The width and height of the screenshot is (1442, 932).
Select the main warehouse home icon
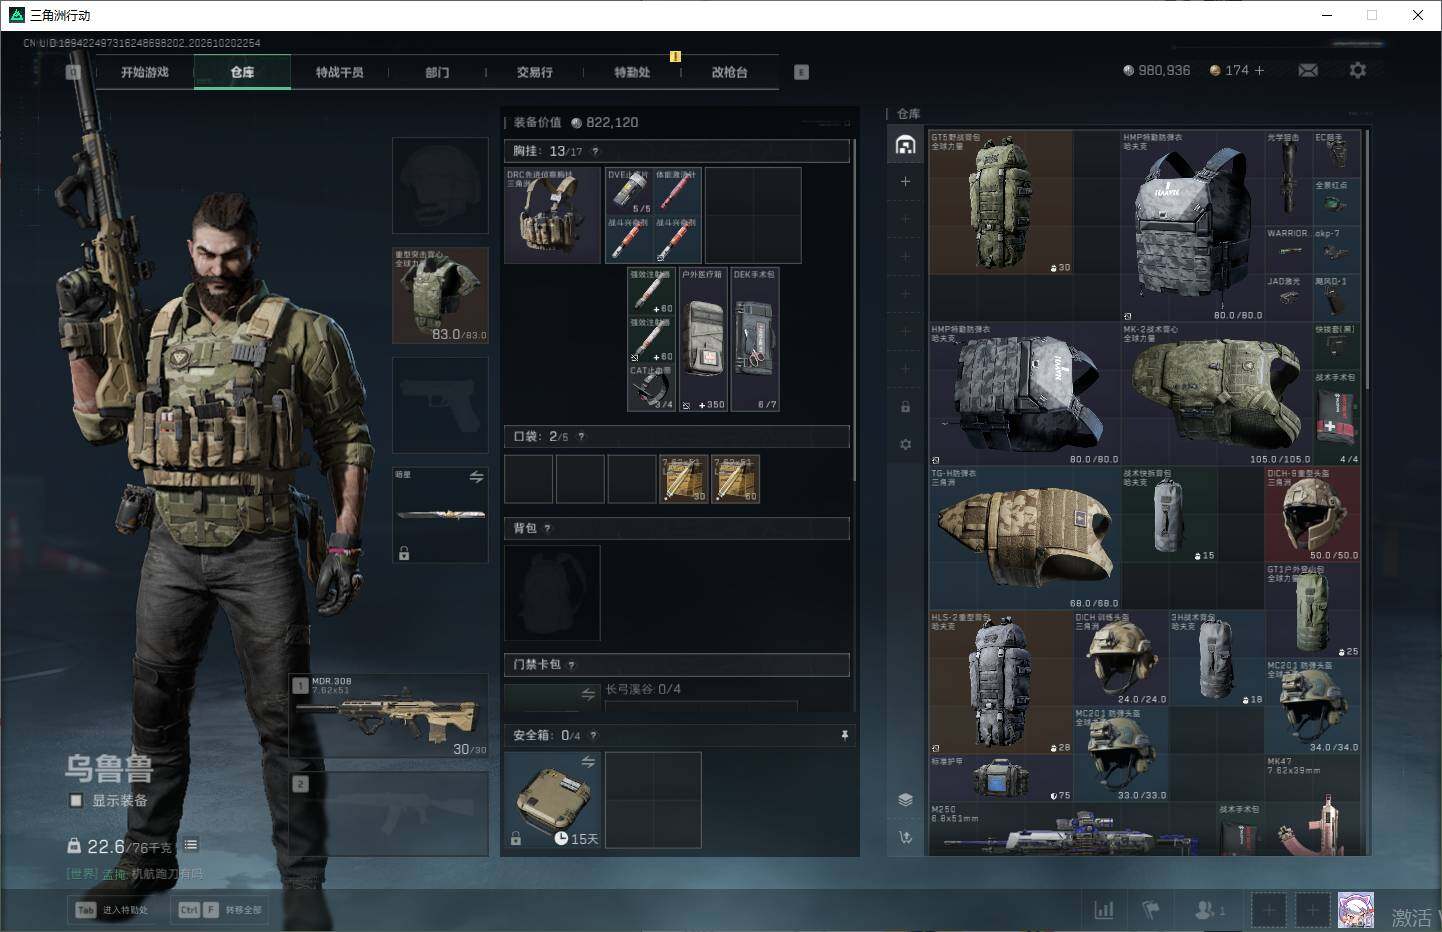[x=905, y=145]
